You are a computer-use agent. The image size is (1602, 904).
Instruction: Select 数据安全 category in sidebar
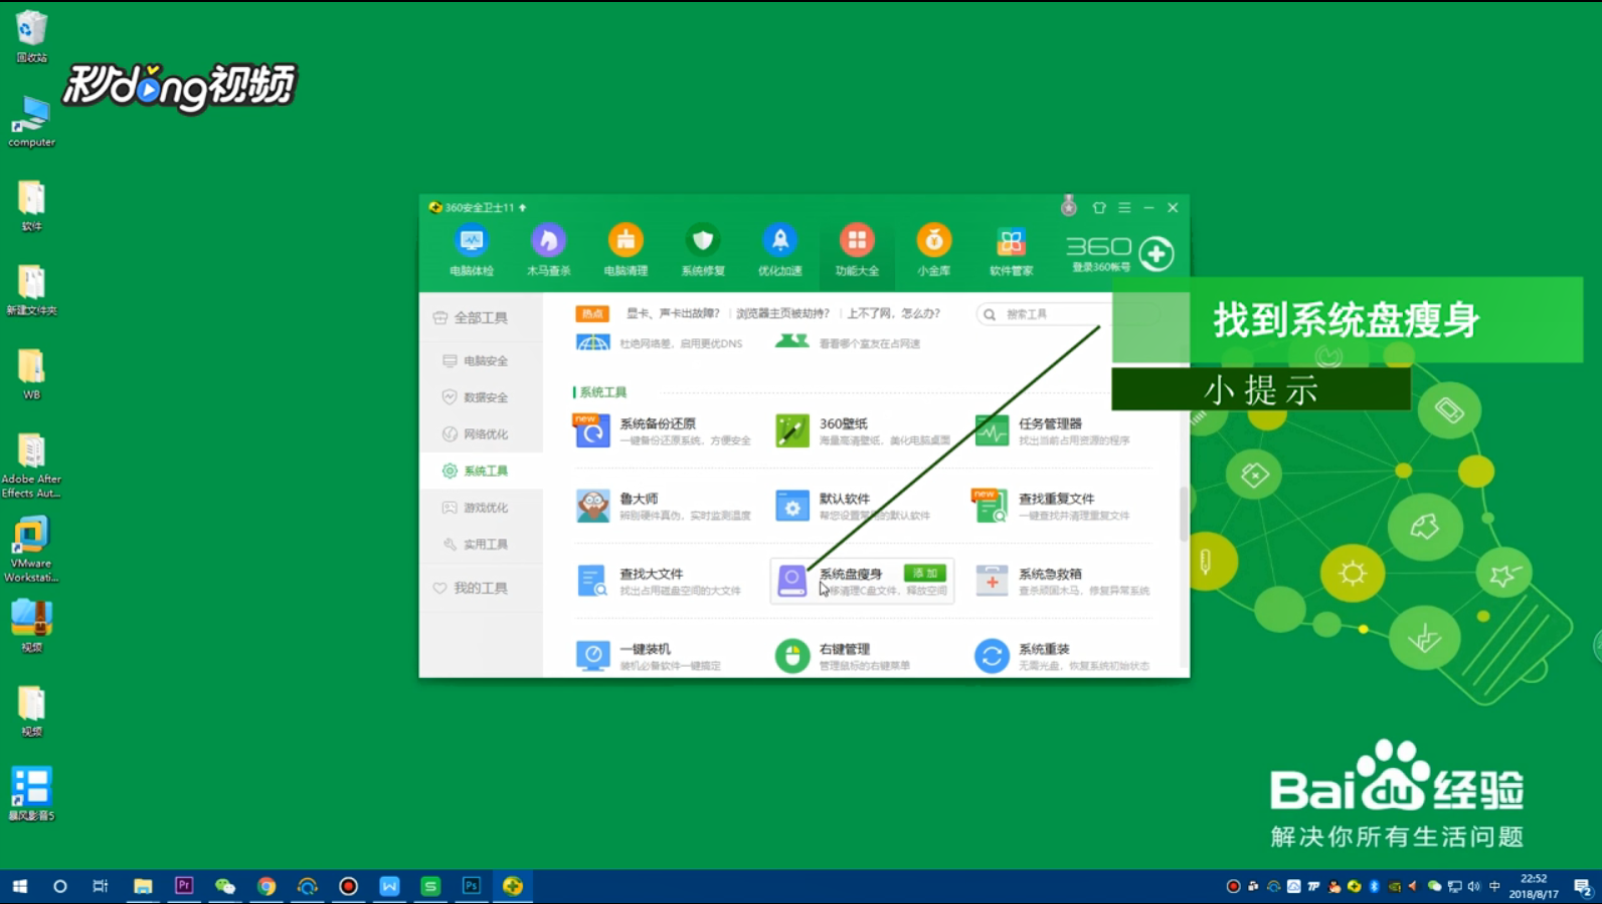click(x=481, y=397)
